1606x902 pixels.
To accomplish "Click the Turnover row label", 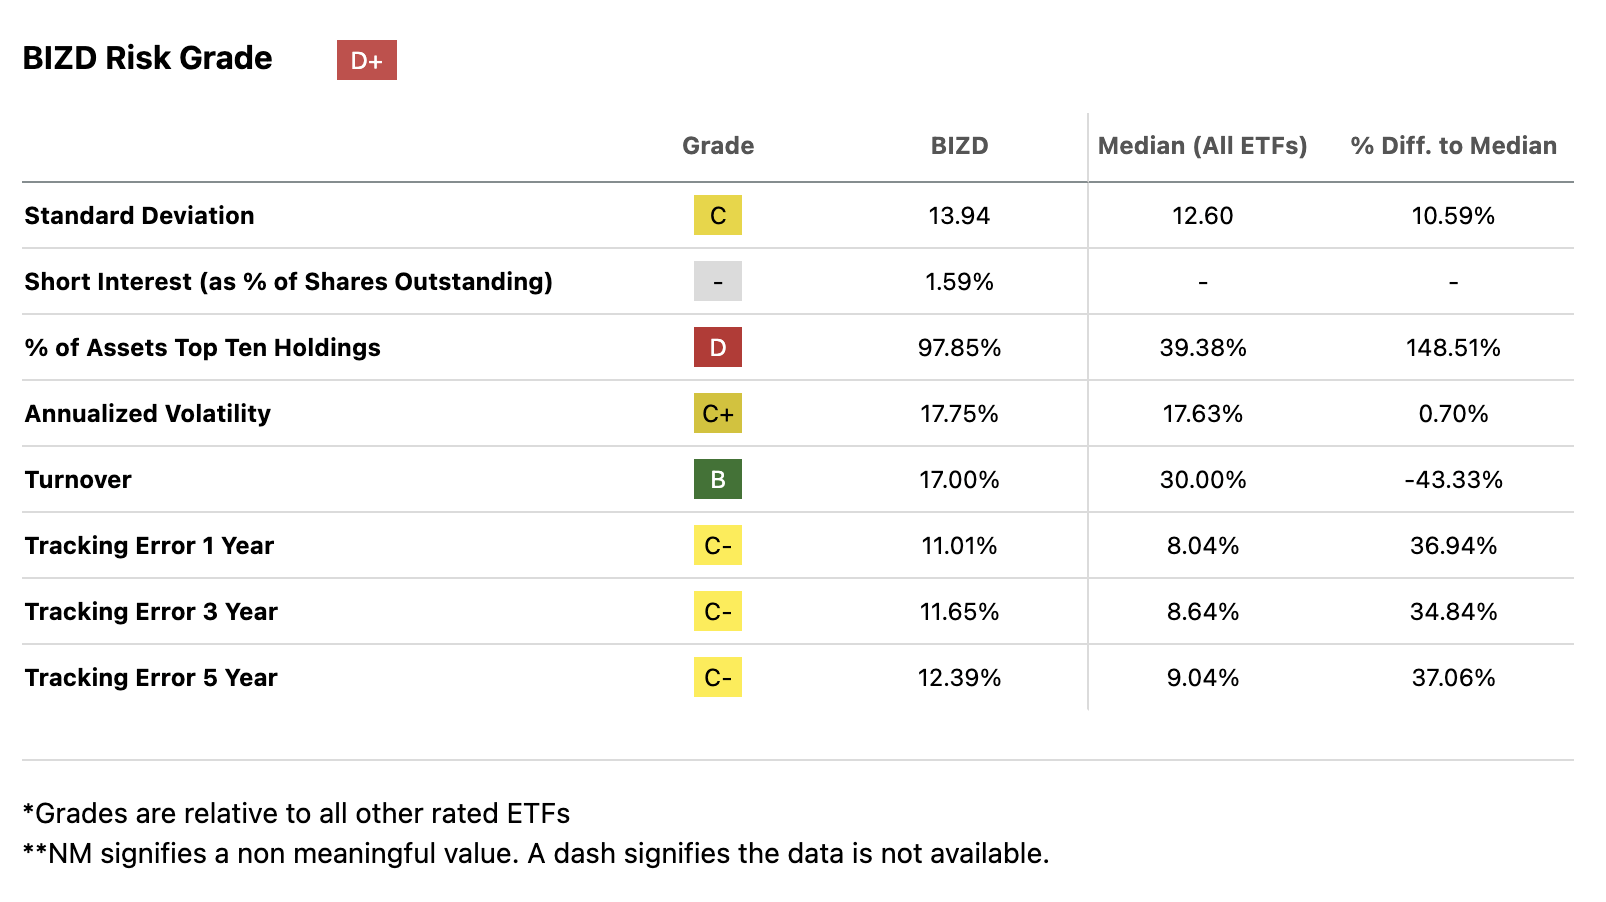I will (x=78, y=480).
